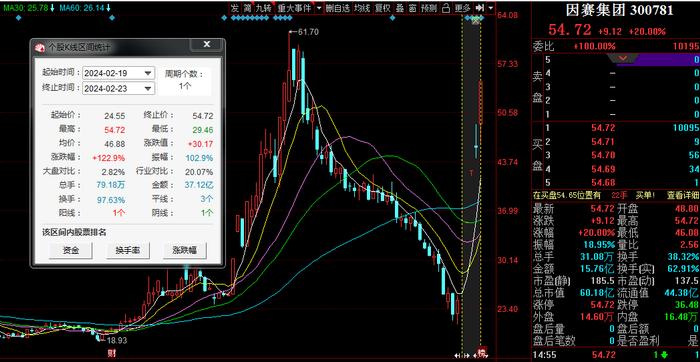Toggle 均线 moving average lines

click(362, 8)
